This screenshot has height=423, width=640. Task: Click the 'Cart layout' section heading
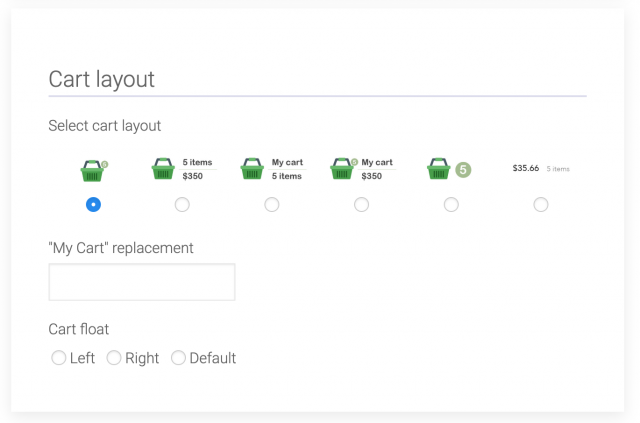101,80
